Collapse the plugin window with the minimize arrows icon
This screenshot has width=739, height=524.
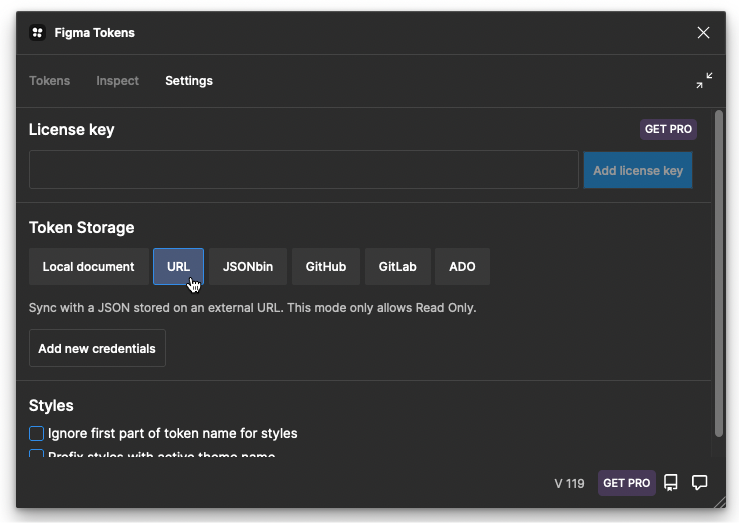point(704,81)
